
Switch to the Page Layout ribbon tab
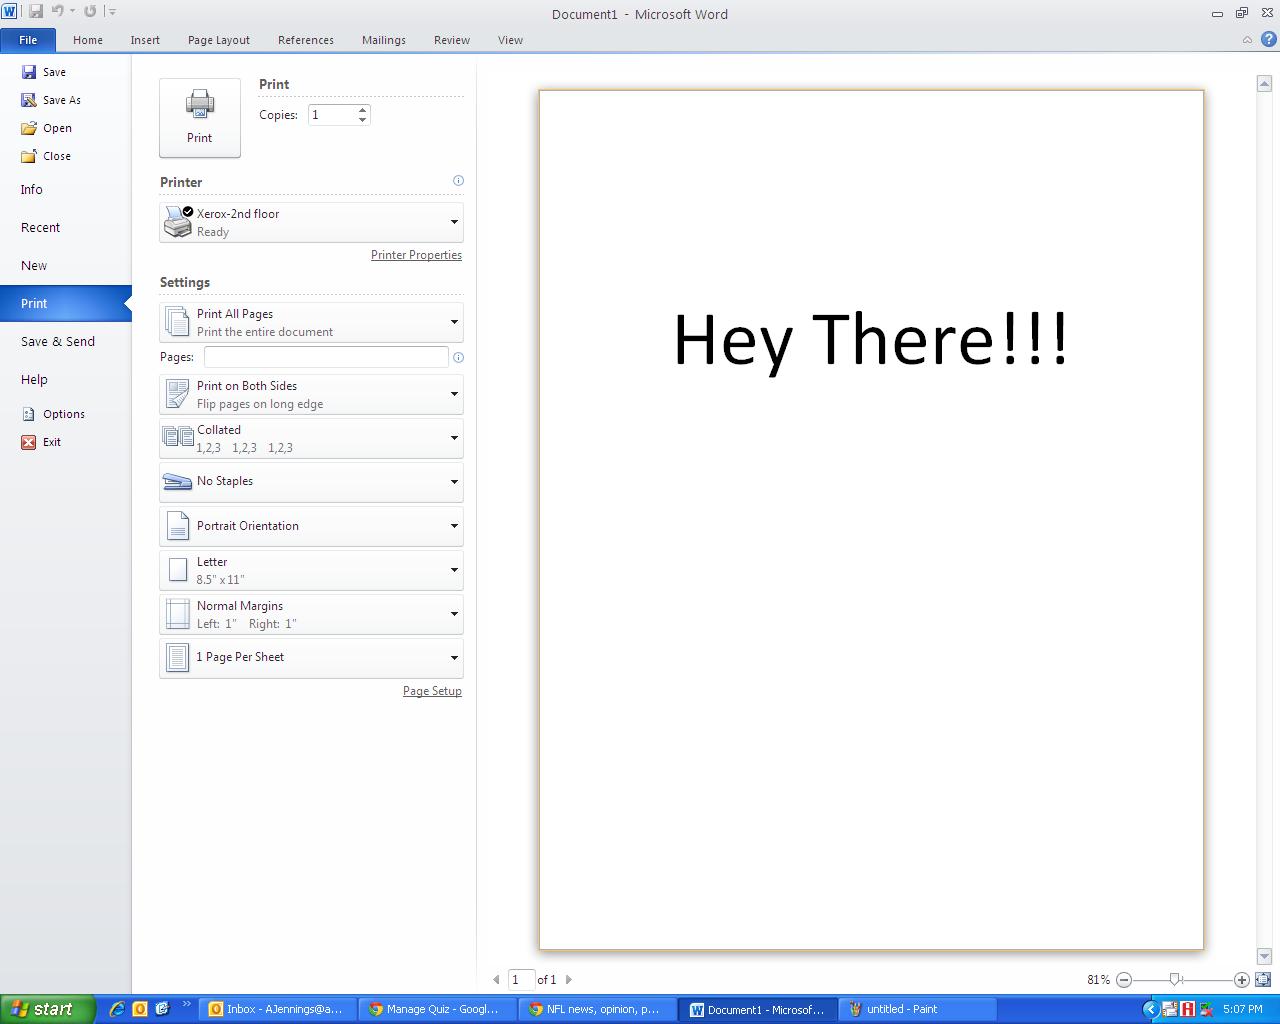coord(218,40)
